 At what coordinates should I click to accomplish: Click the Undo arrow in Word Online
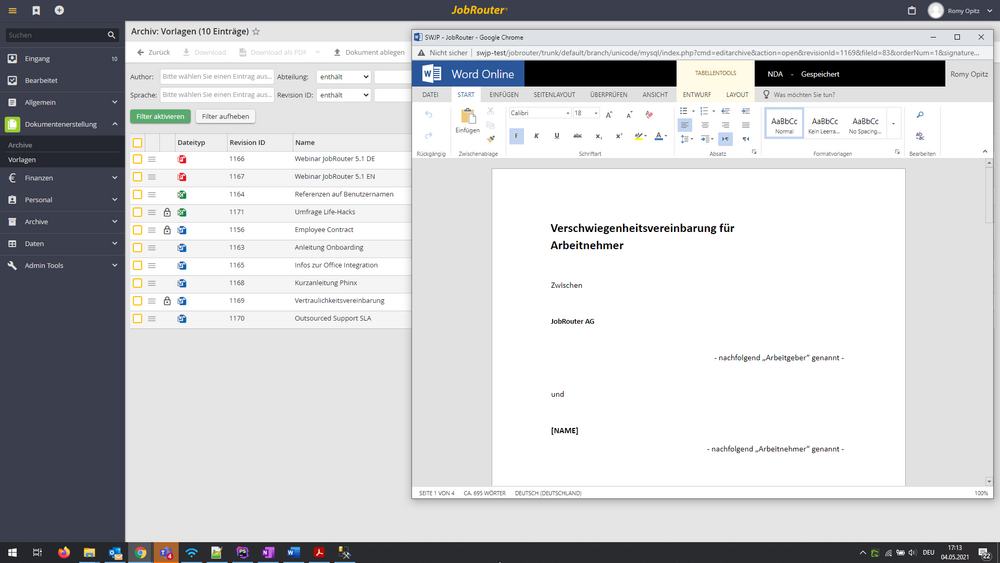click(429, 115)
